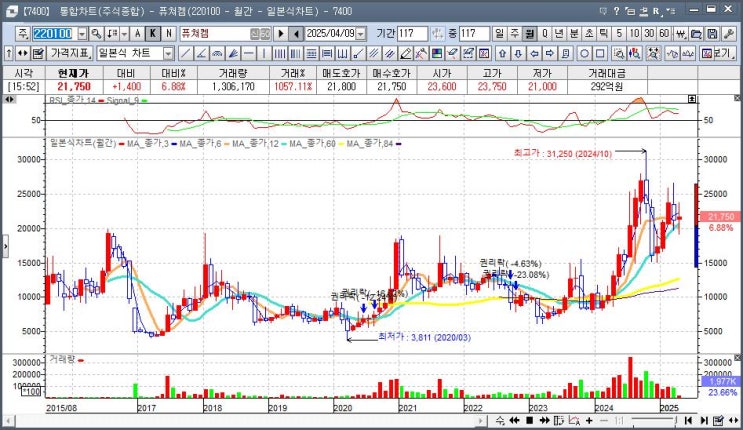Select the eraser tool in toolbar

[453, 53]
